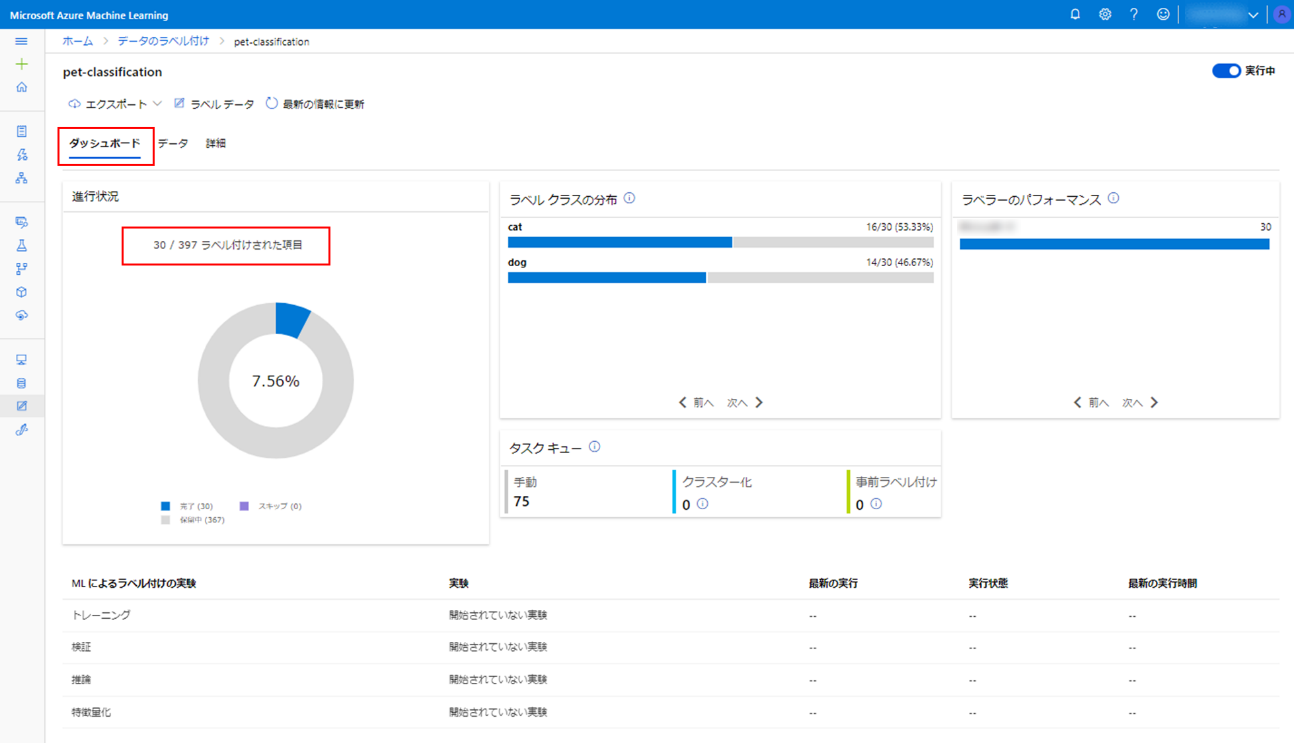This screenshot has width=1294, height=743.
Task: Open ホーム breadcrumb link
Action: pyautogui.click(x=77, y=41)
